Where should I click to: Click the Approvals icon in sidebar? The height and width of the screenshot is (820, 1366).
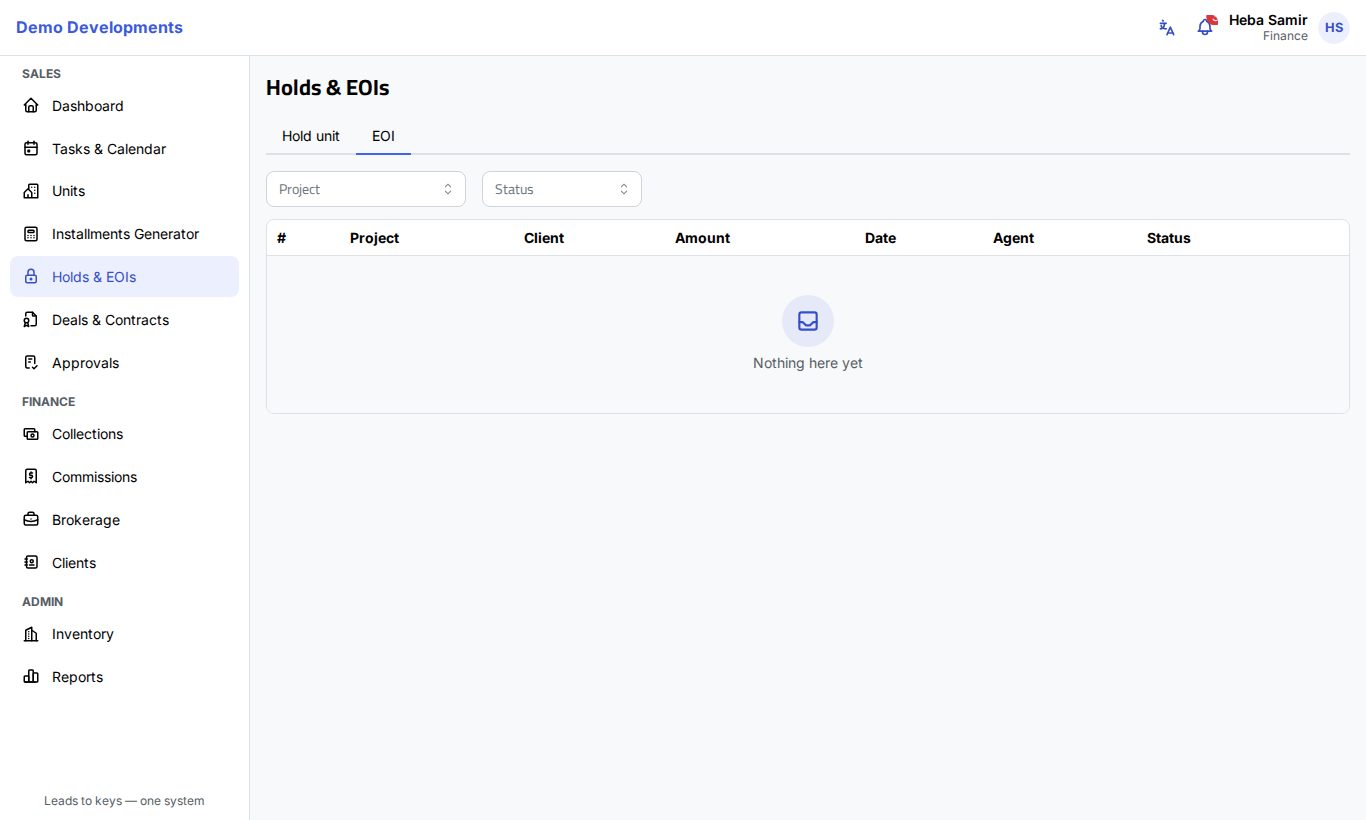pyautogui.click(x=31, y=363)
